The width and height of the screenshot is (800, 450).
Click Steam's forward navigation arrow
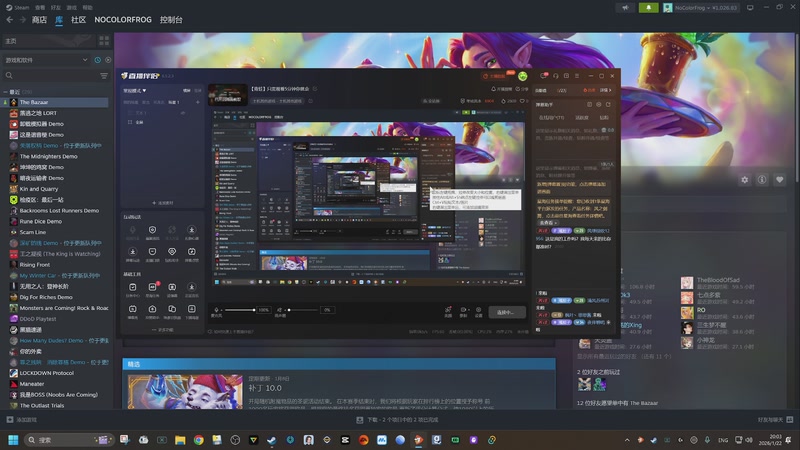point(22,19)
